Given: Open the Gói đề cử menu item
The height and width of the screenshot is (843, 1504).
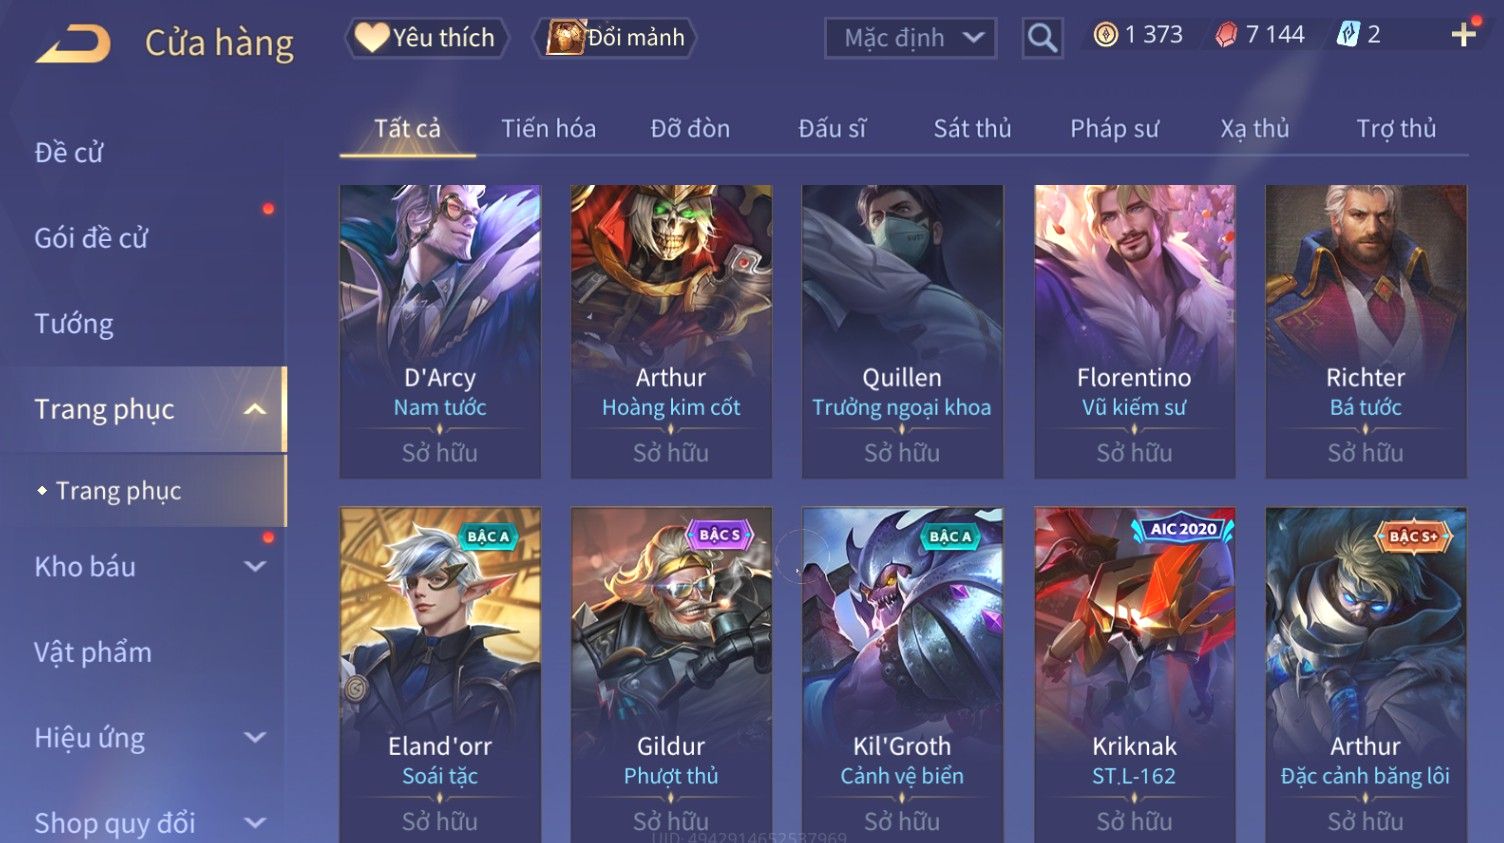Looking at the screenshot, I should click(91, 238).
